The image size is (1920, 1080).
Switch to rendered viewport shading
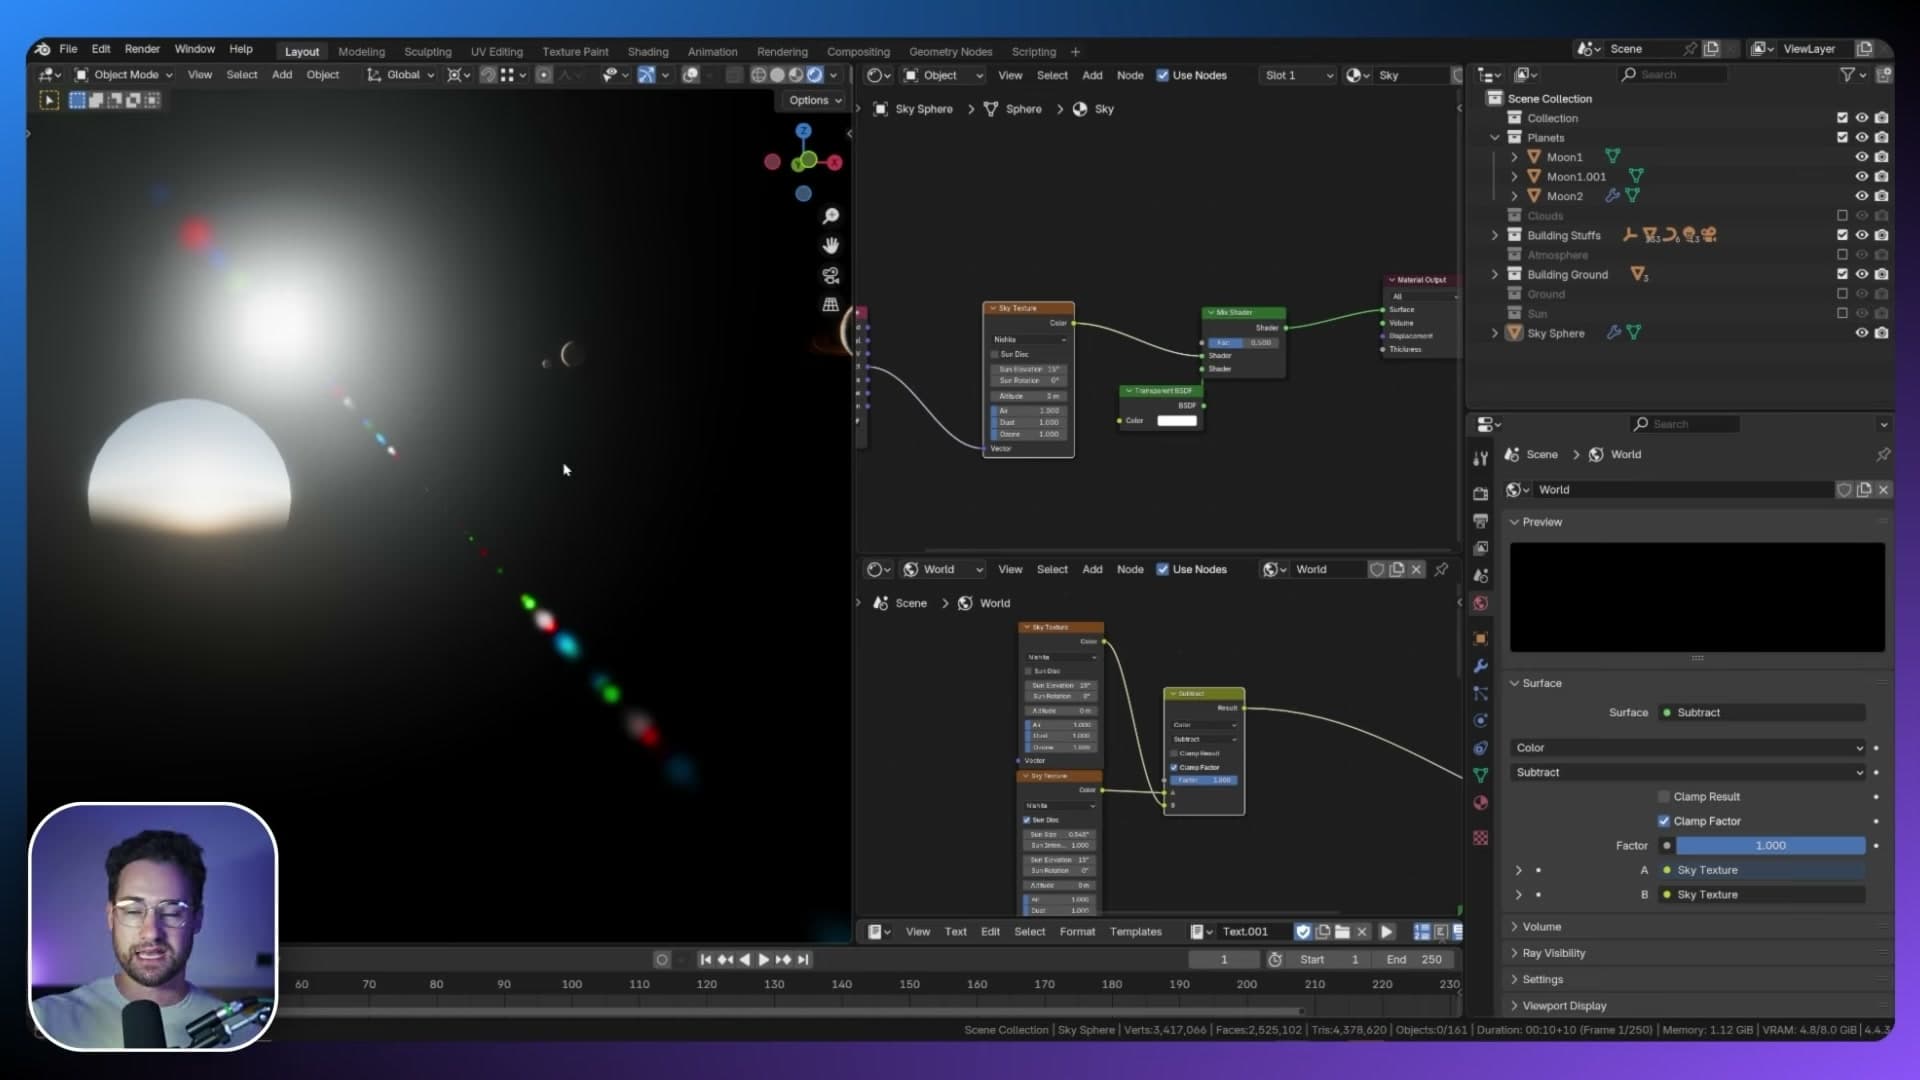click(x=815, y=75)
